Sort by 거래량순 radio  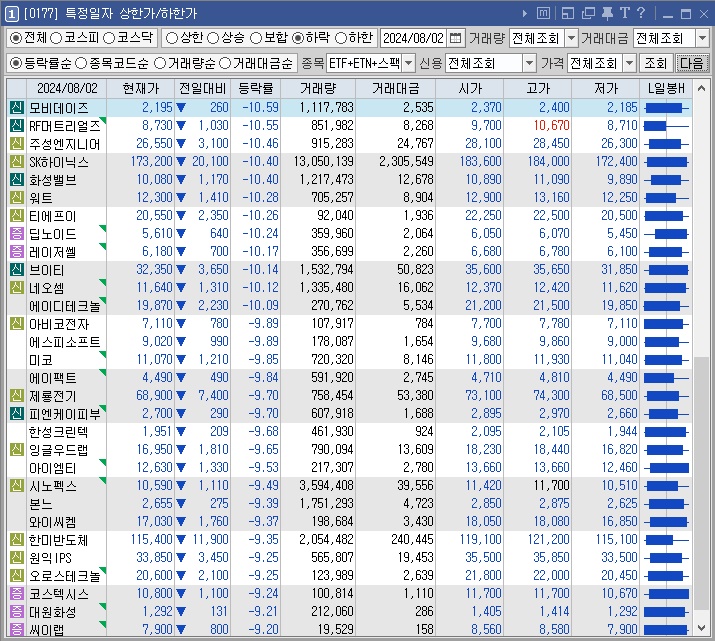160,63
